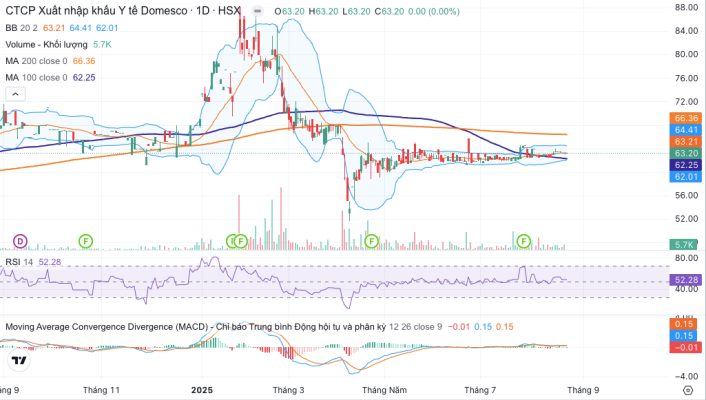Screen dimensions: 706x400
Task: Open the F marker after Tháng 7
Action: 524,241
